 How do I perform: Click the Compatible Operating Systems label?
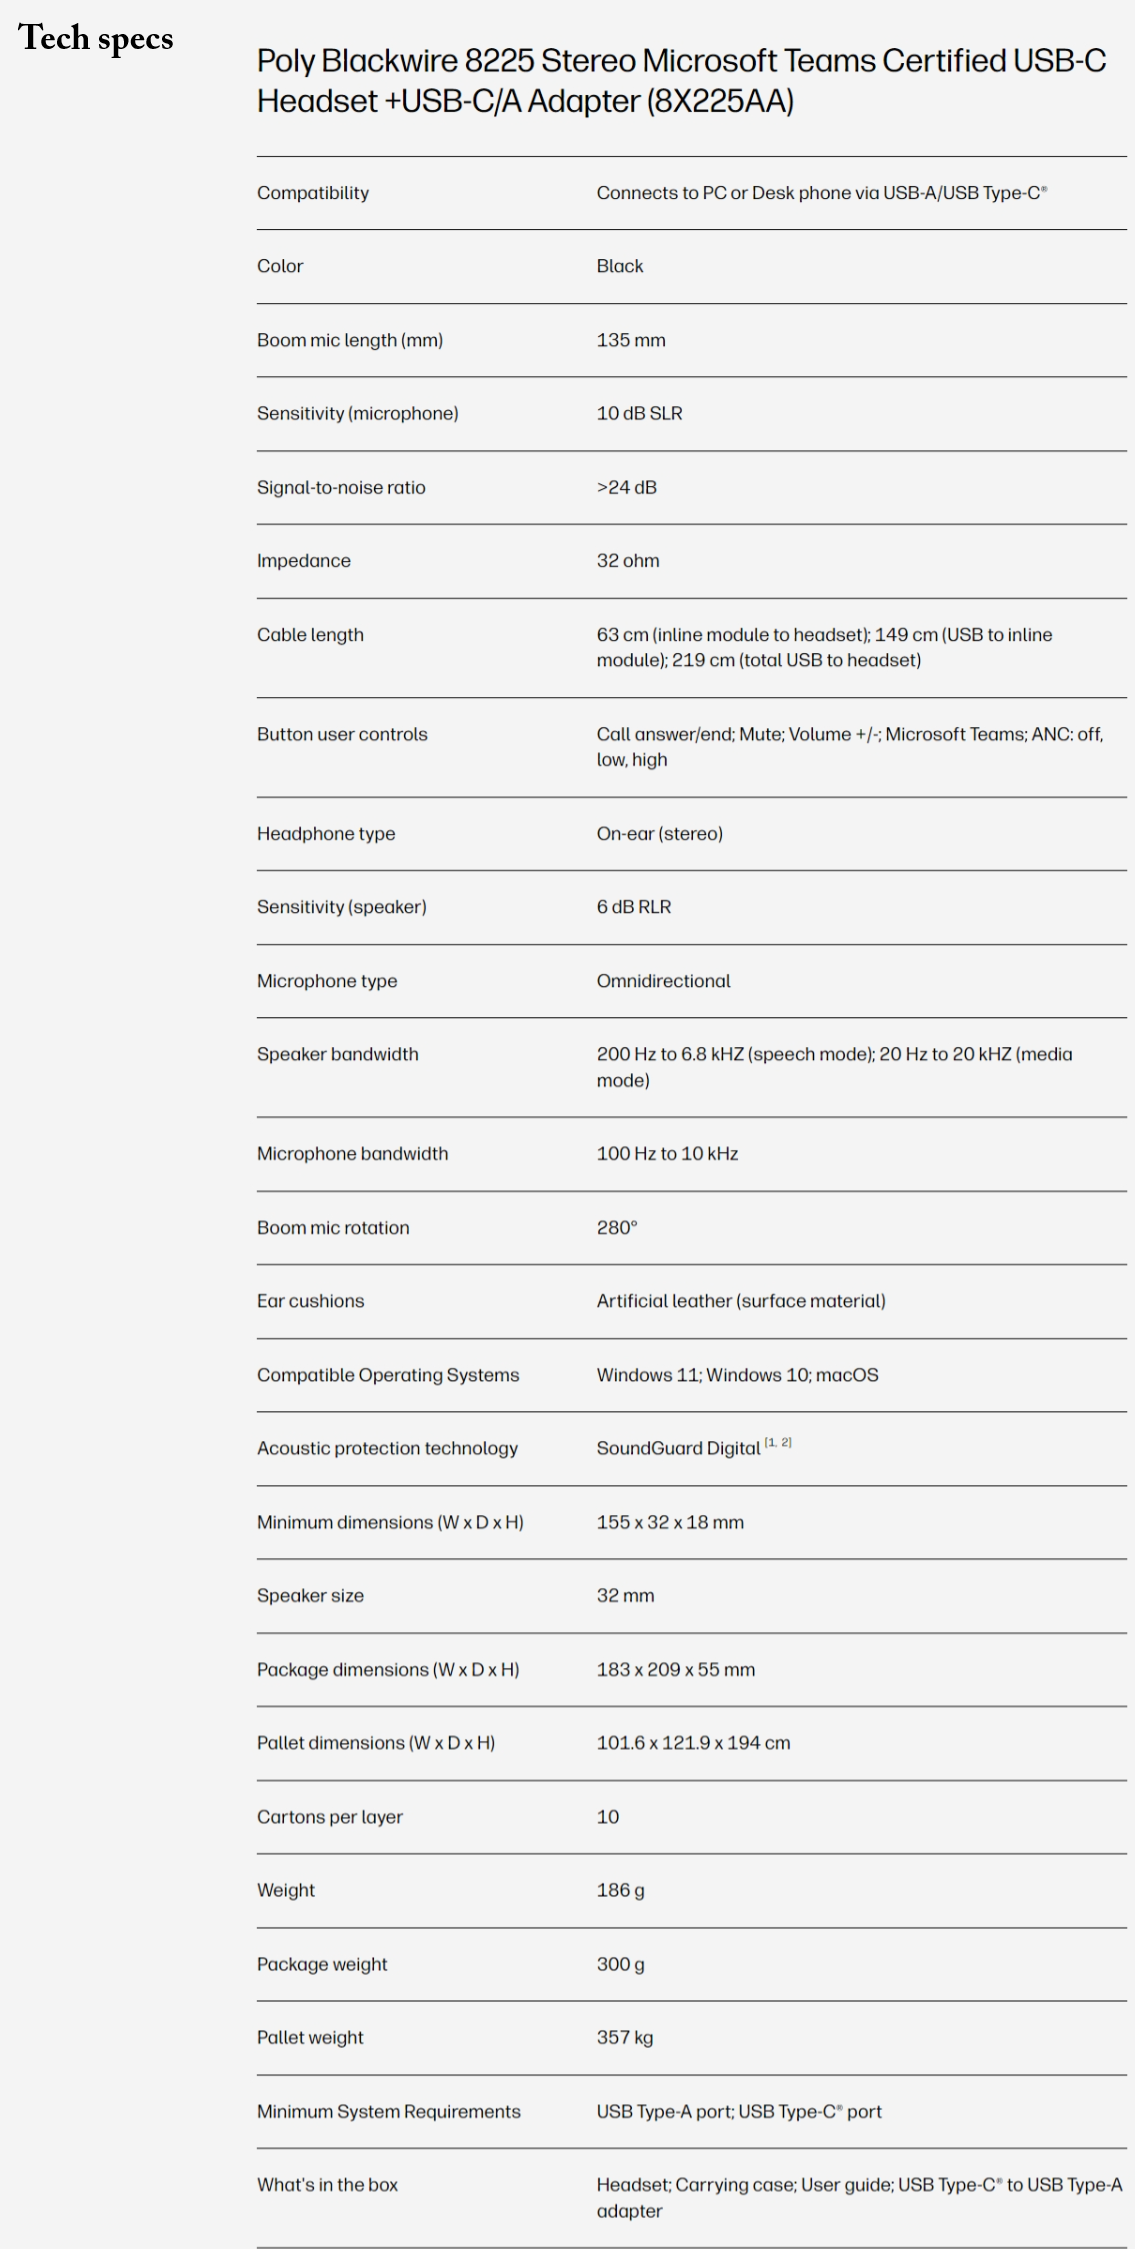388,1375
